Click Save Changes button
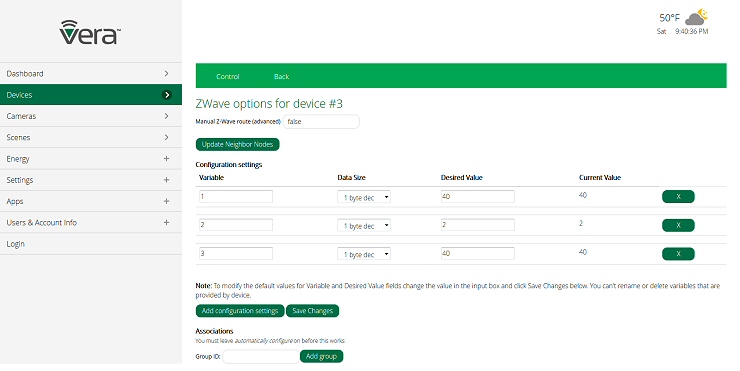 point(312,311)
